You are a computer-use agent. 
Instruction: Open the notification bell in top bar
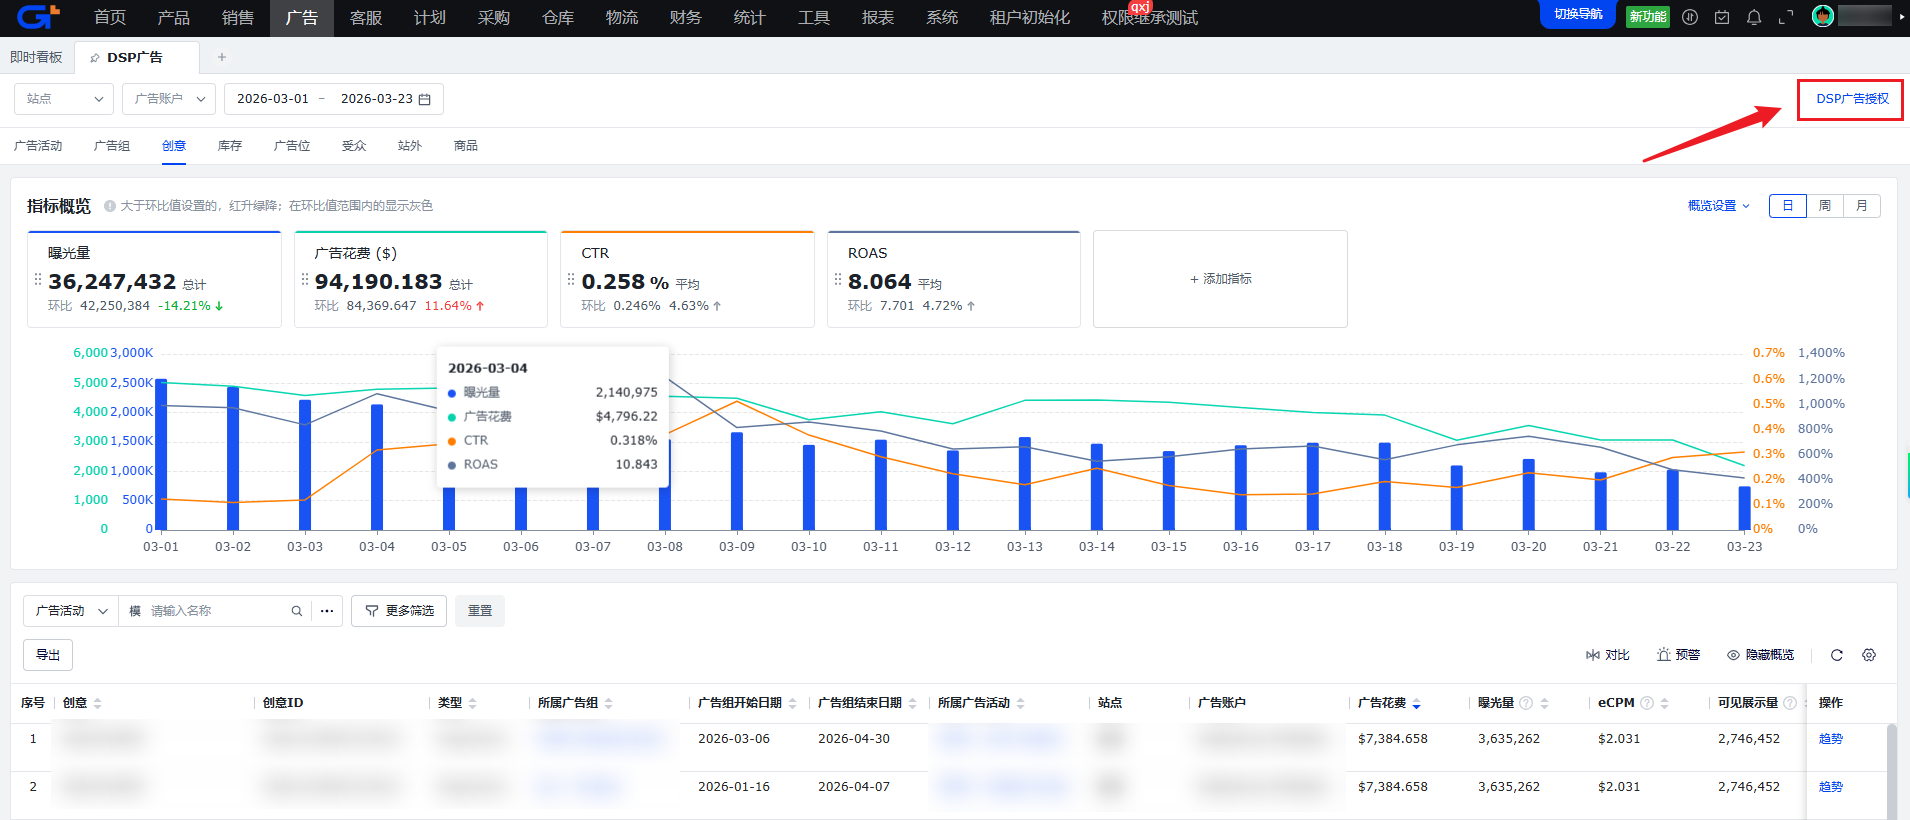1753,17
